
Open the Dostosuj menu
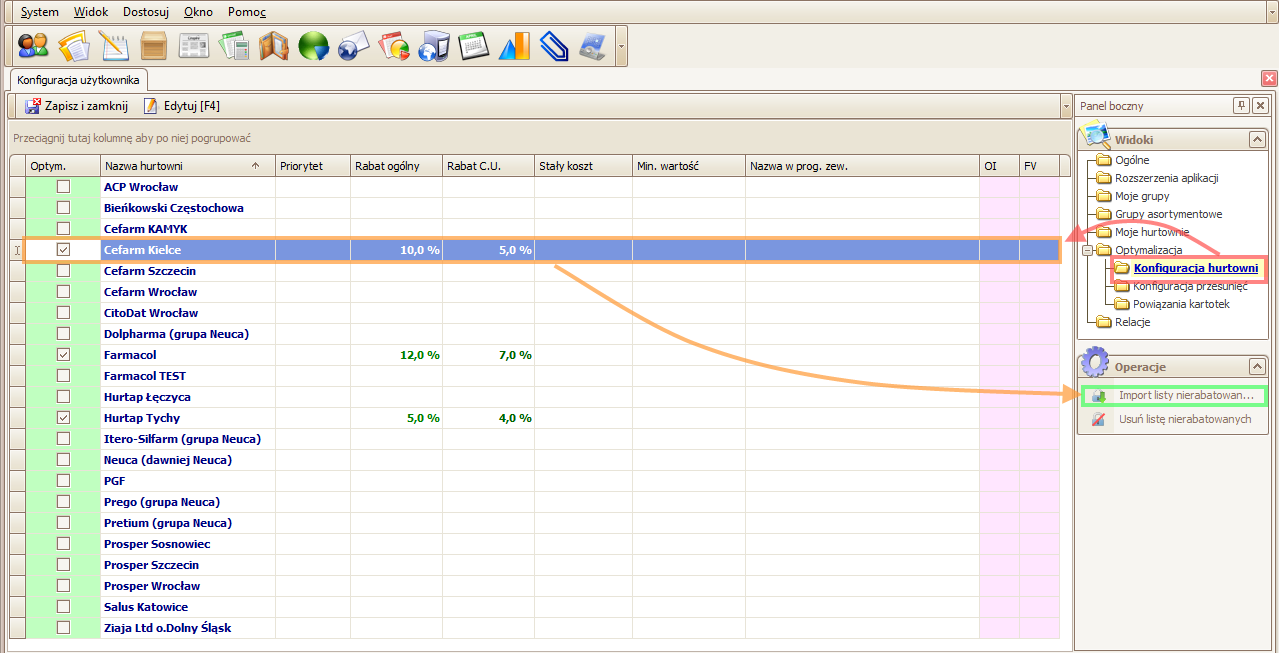coord(146,12)
